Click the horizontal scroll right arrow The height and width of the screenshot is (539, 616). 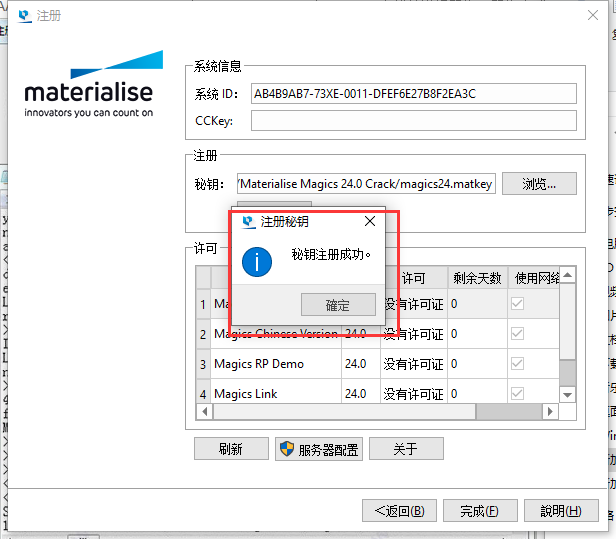click(x=550, y=412)
